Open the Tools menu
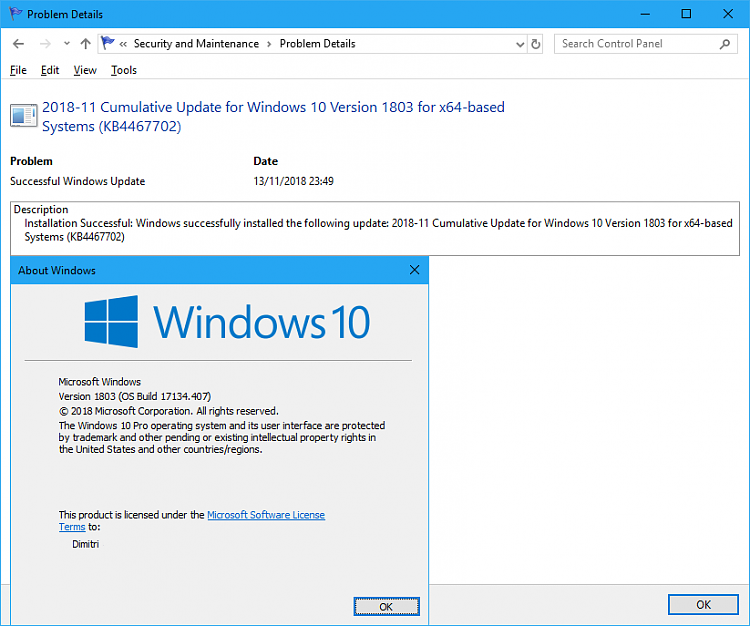Viewport: 750px width, 626px height. (x=124, y=70)
